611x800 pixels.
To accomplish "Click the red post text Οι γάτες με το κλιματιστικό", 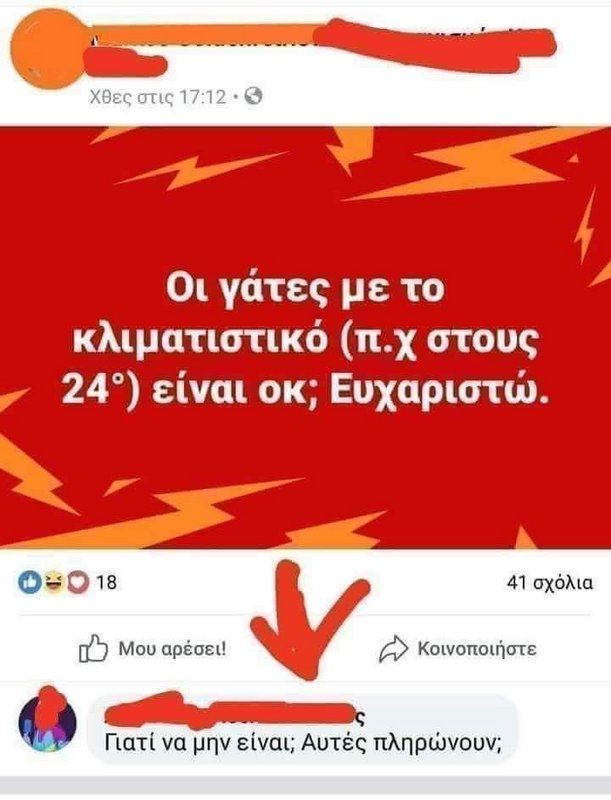I will 305,339.
